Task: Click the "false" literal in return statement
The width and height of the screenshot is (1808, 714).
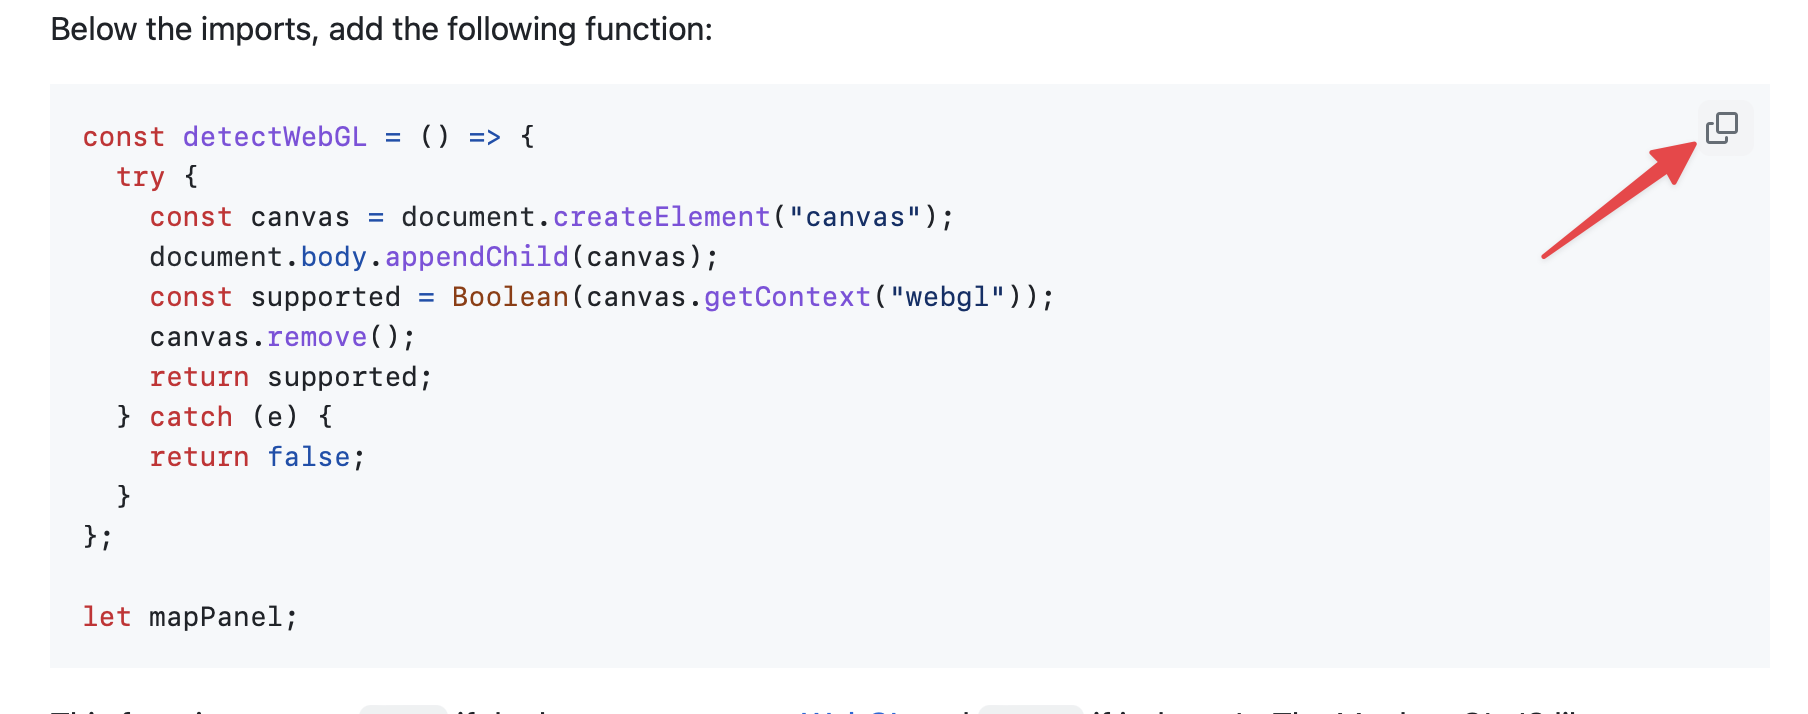Action: click(309, 457)
